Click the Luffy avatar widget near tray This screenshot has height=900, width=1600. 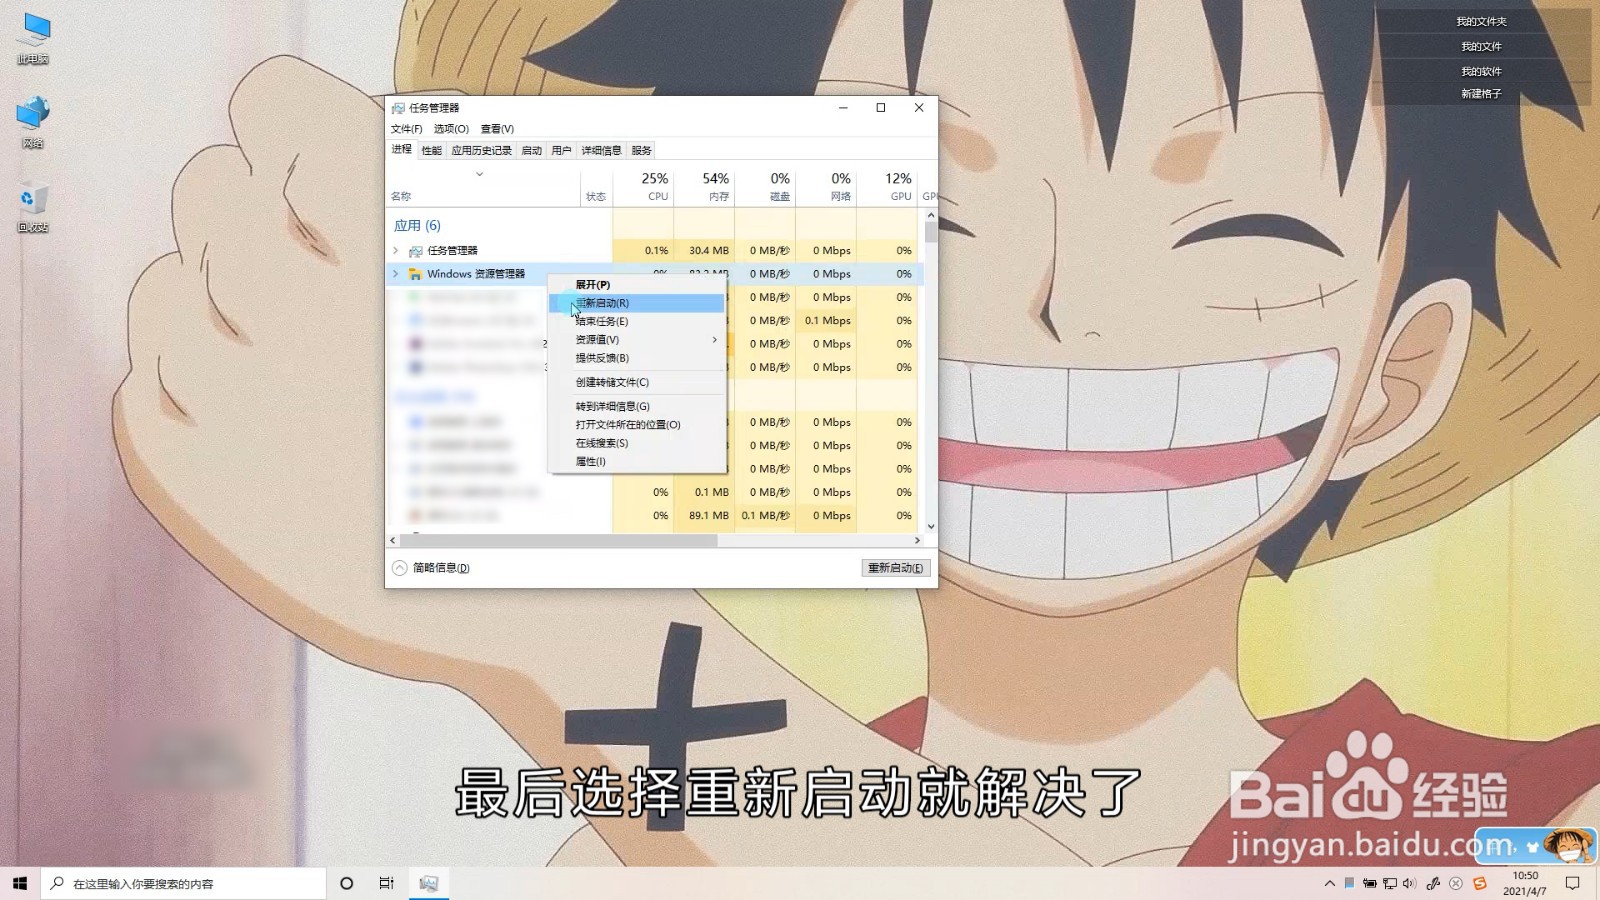click(x=1568, y=846)
